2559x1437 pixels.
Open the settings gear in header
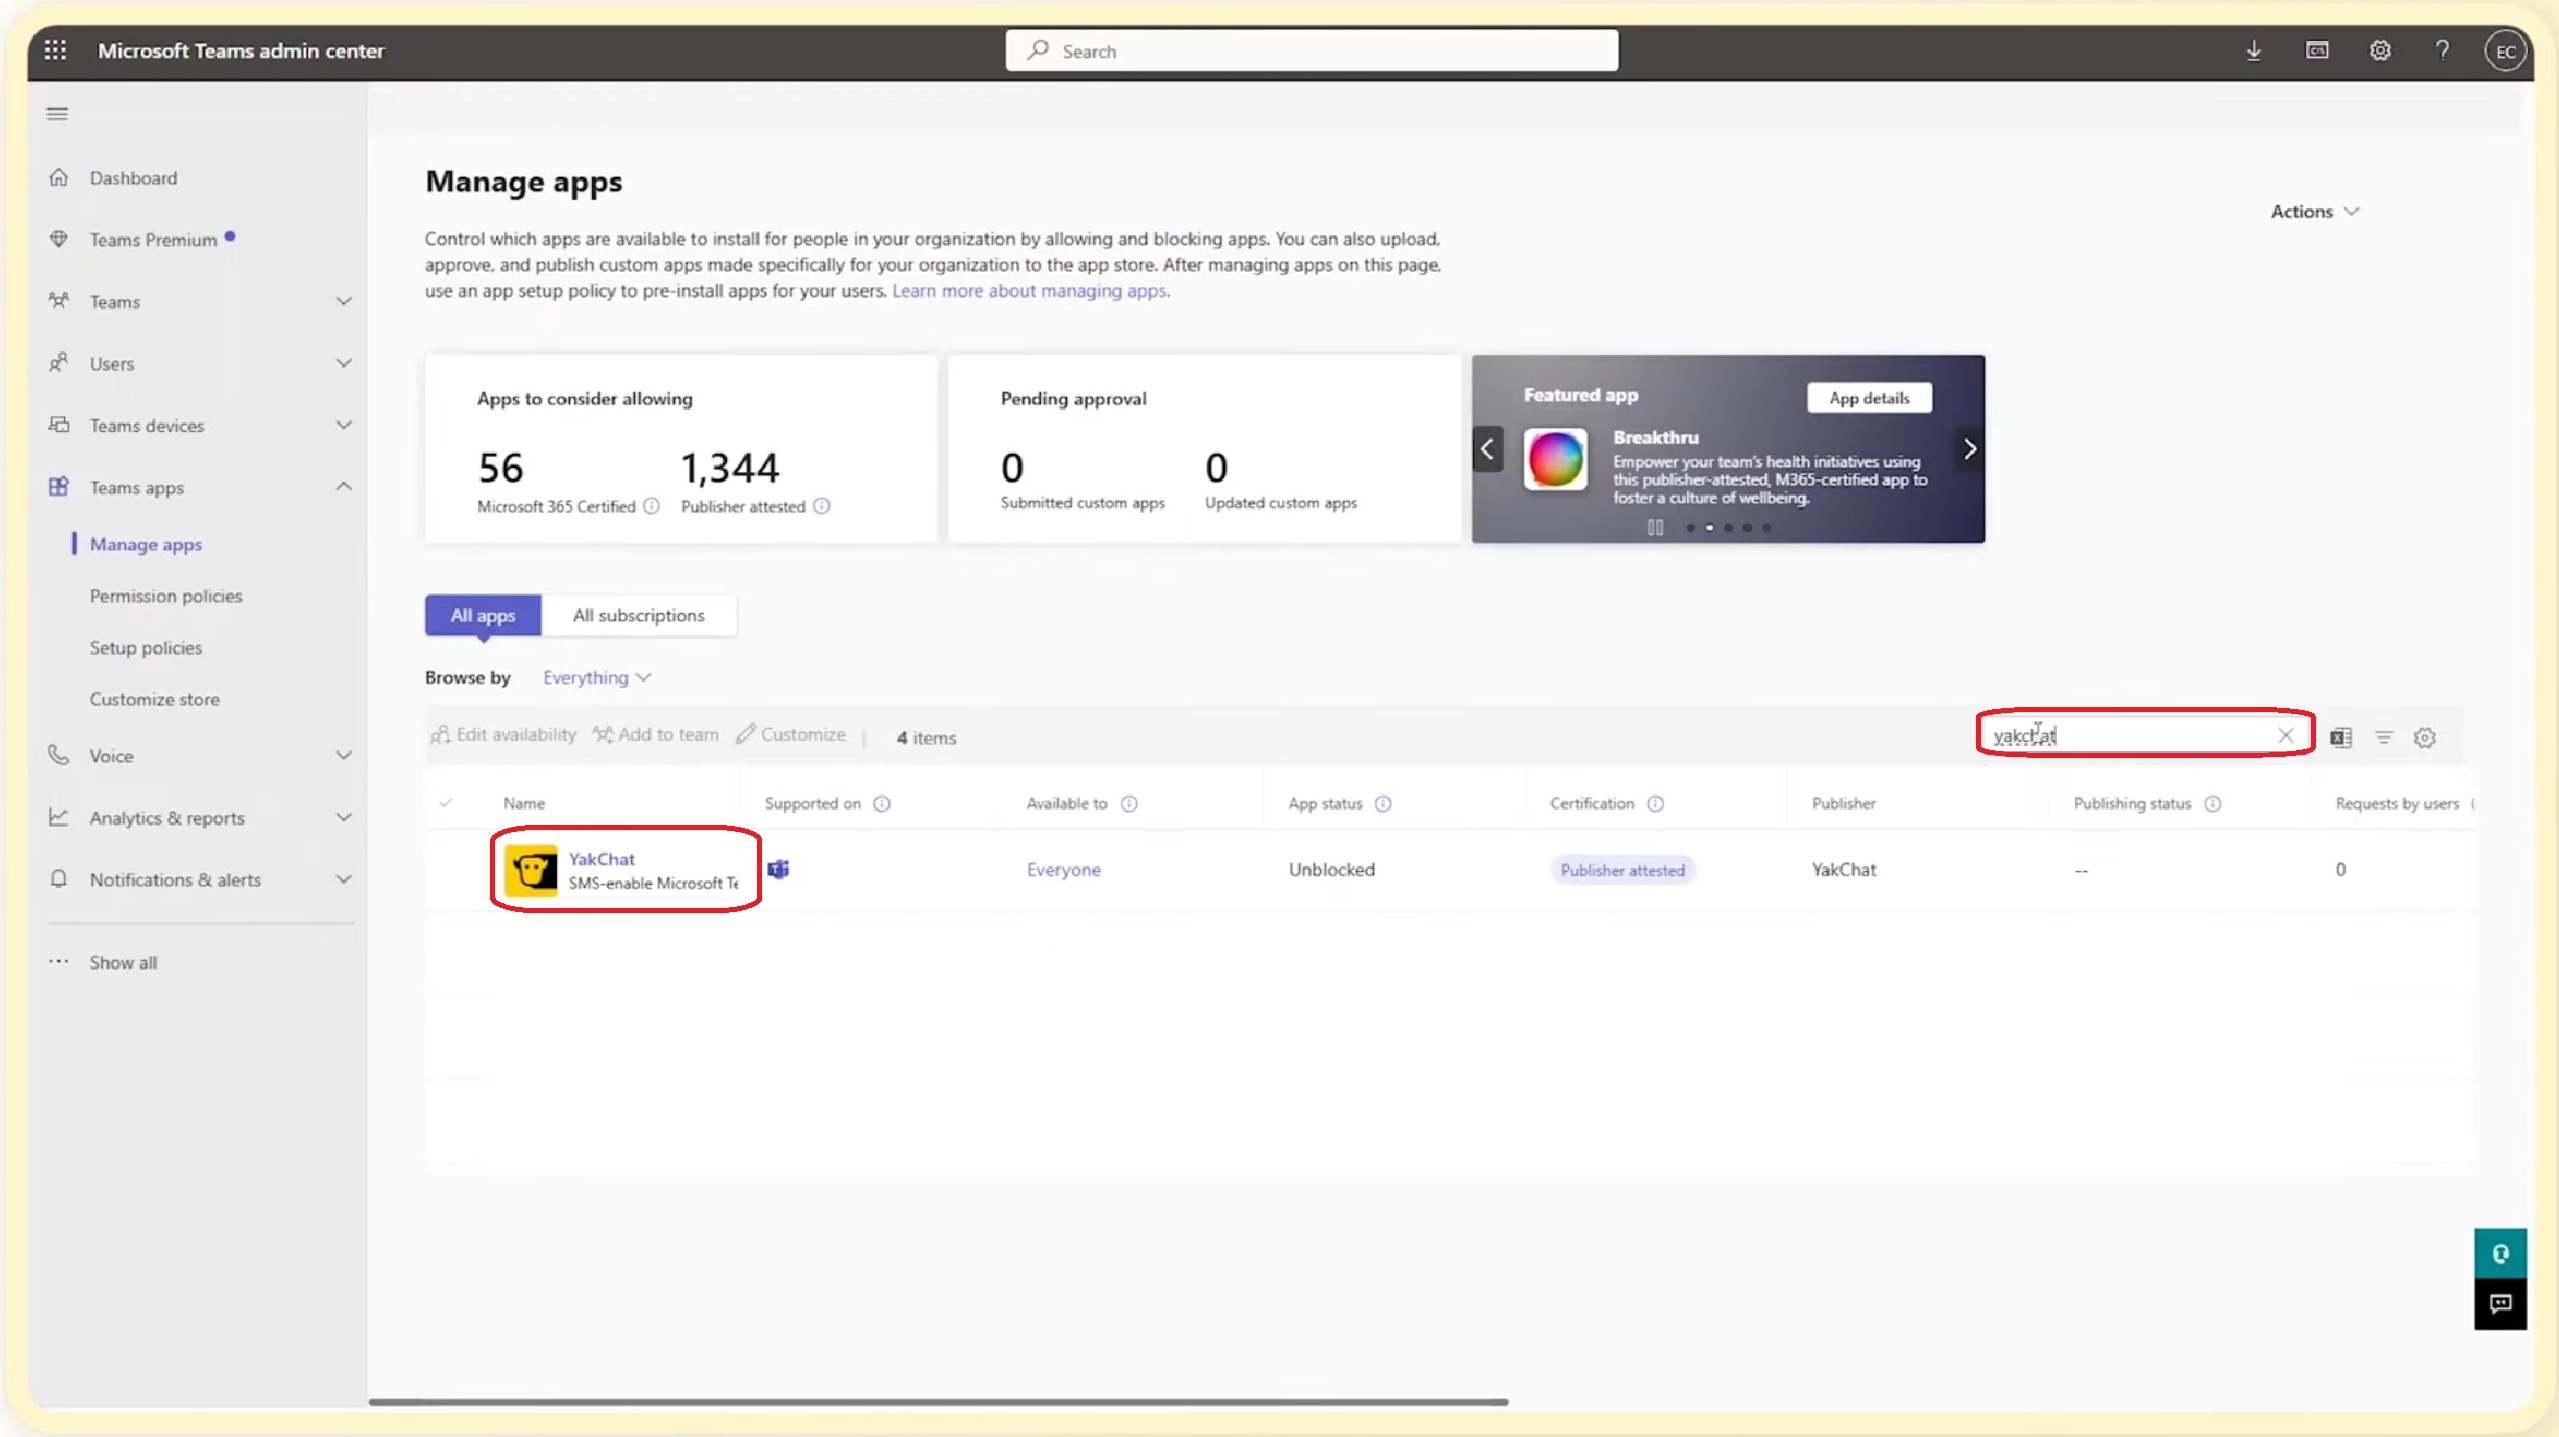point(2379,50)
